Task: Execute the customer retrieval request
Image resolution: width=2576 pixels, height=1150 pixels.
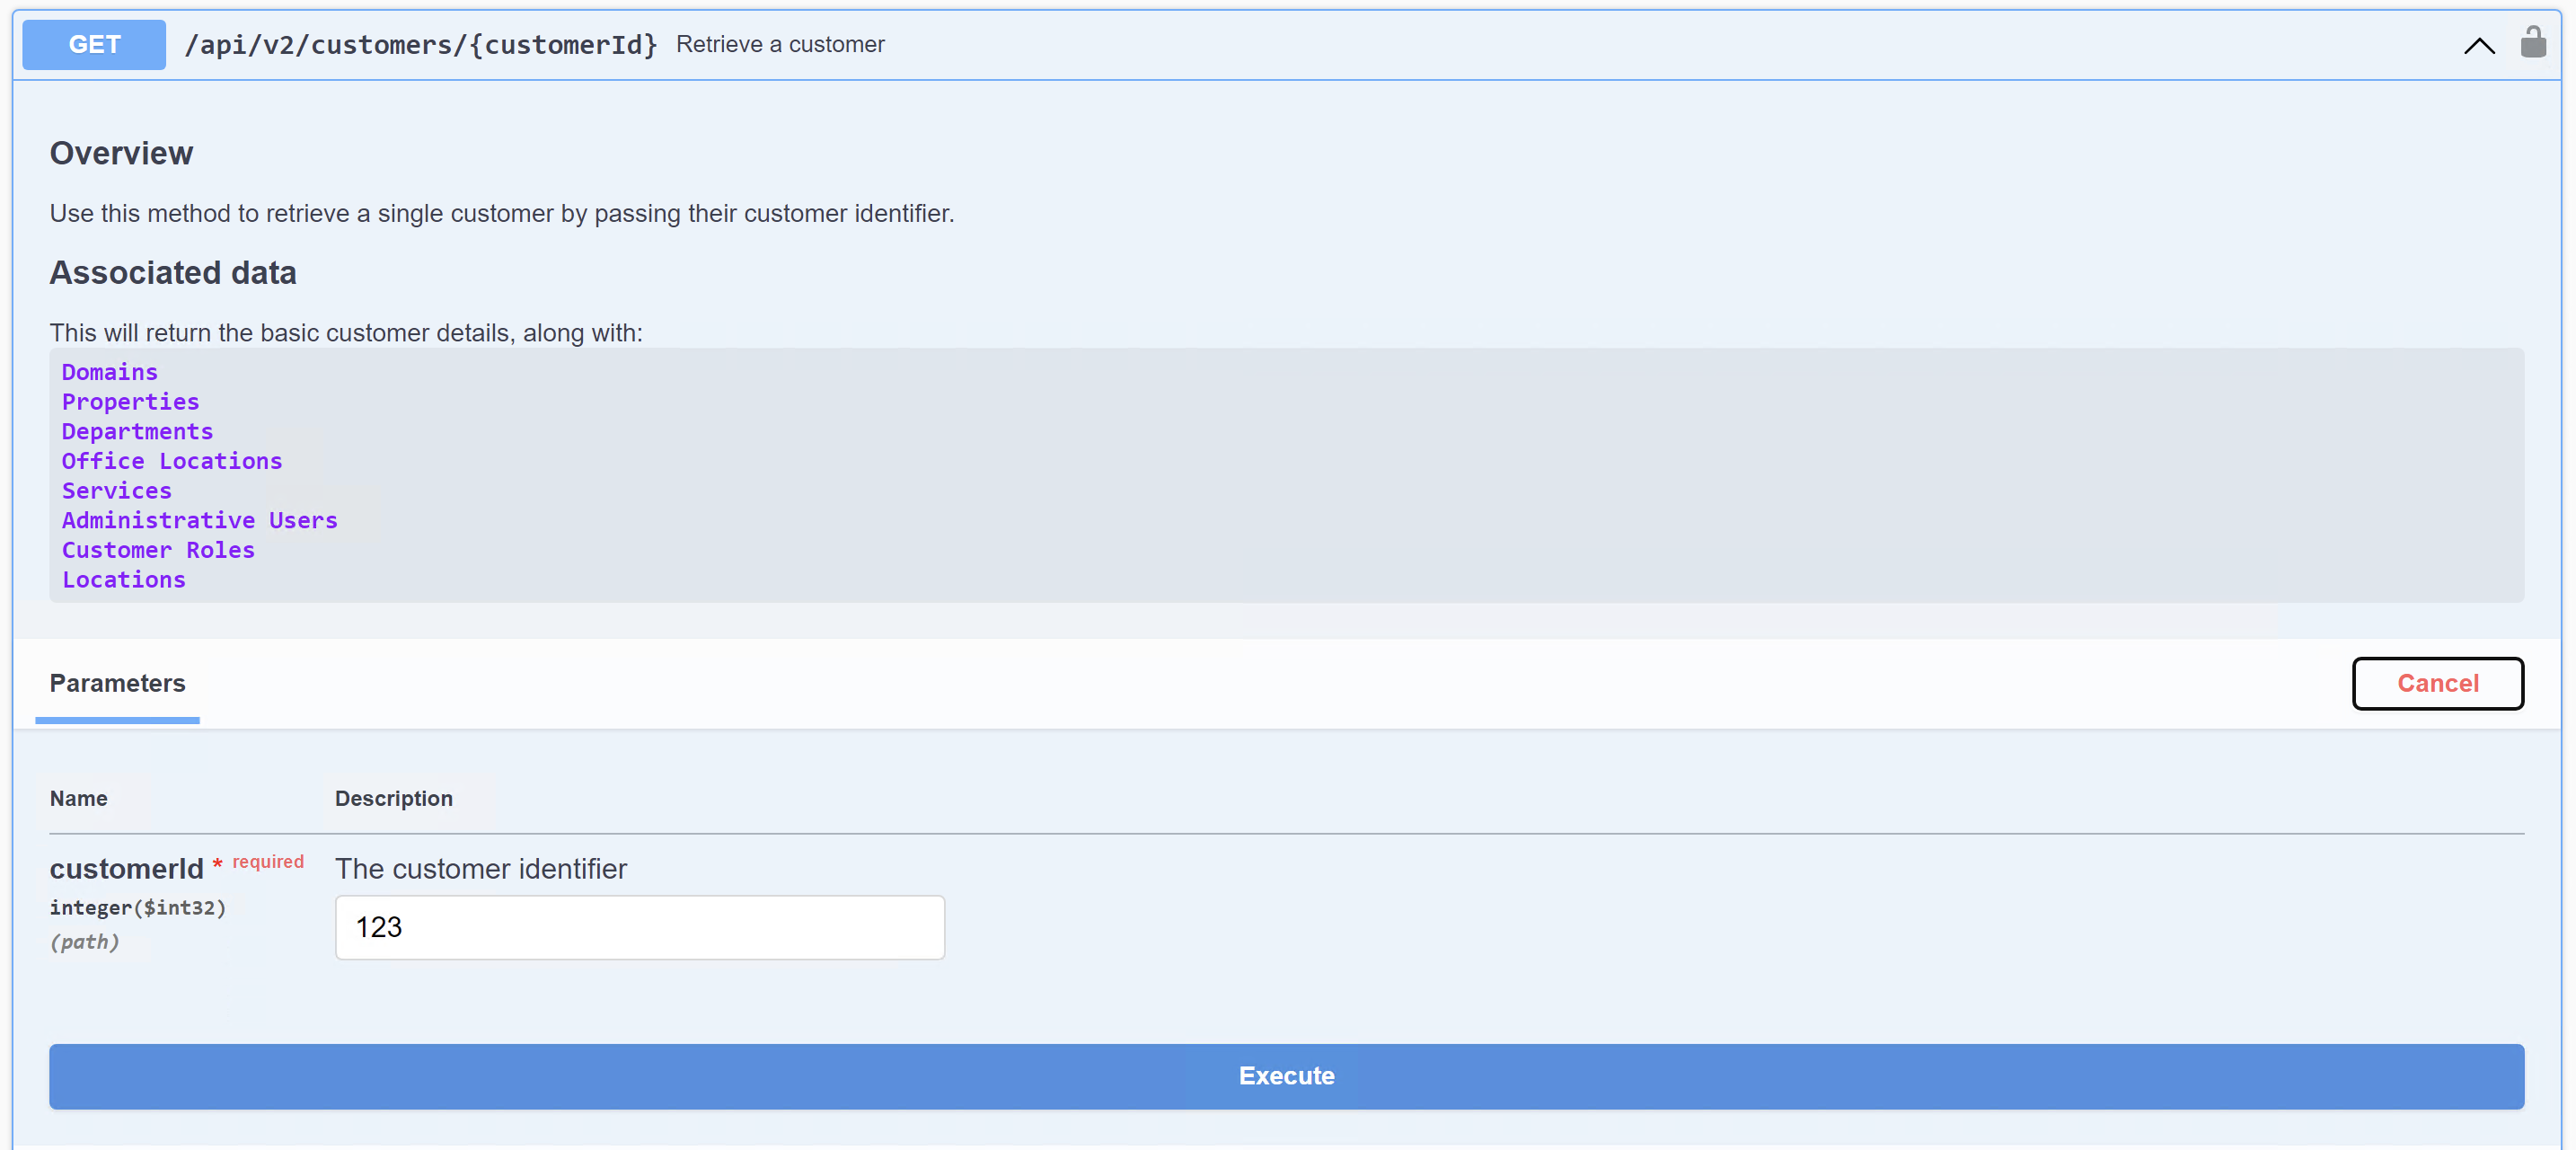Action: click(x=1286, y=1076)
